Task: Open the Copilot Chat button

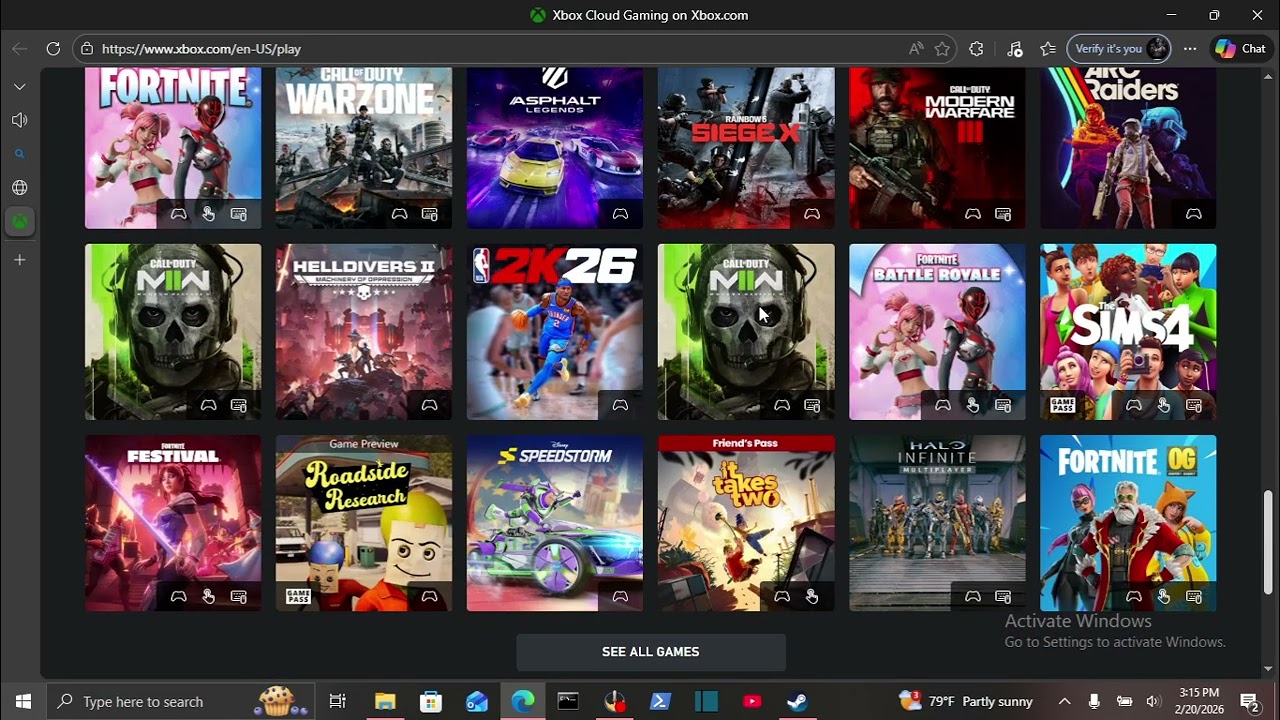Action: pyautogui.click(x=1241, y=48)
